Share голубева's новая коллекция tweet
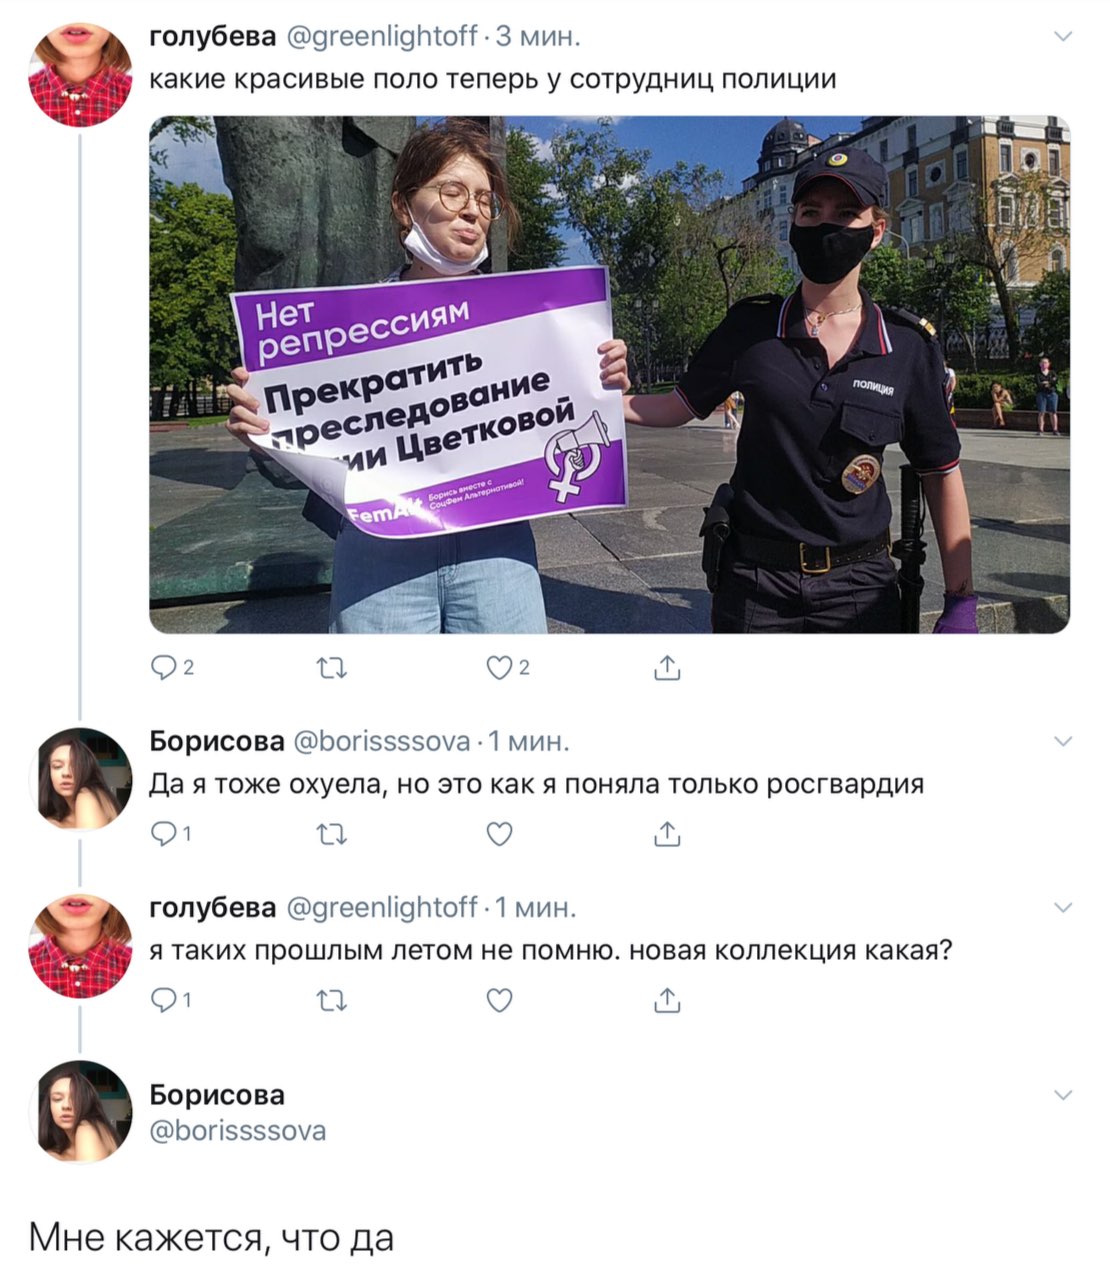 tap(667, 999)
